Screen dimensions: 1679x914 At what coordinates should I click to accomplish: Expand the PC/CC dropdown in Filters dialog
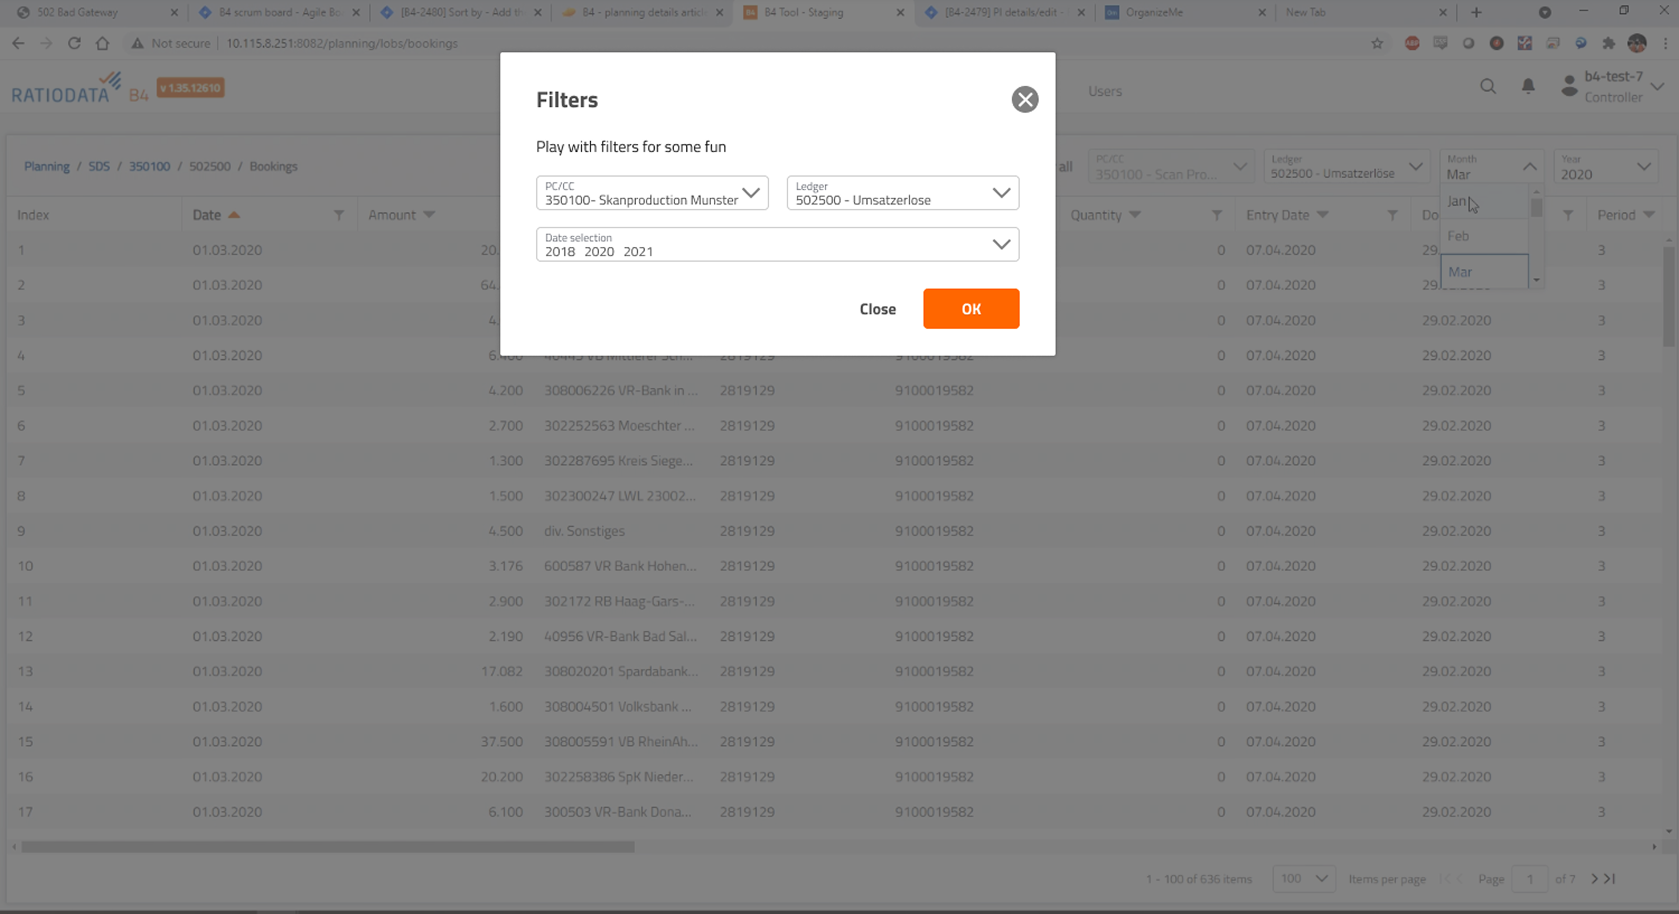[750, 193]
